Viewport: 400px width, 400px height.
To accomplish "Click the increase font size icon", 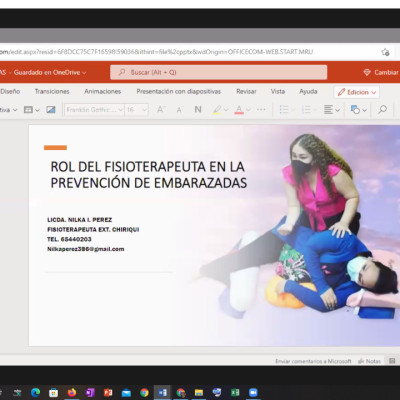I will pyautogui.click(x=161, y=109).
